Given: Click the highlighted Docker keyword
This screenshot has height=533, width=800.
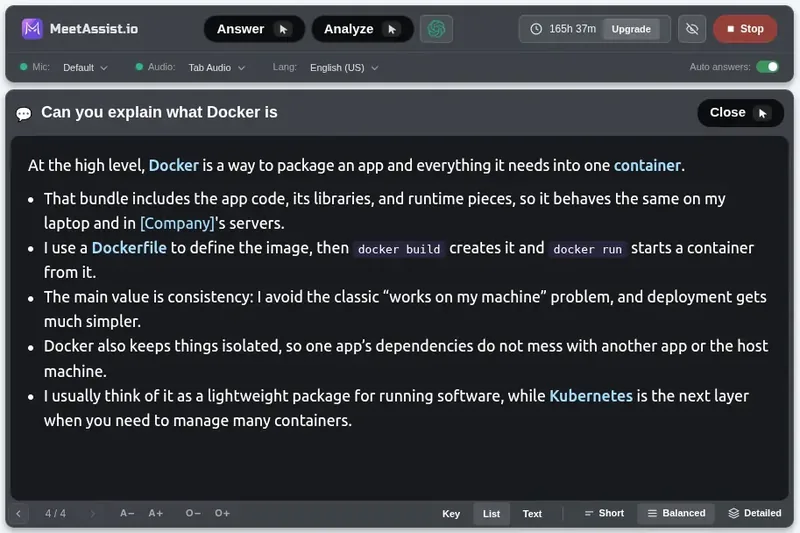Looking at the screenshot, I should pyautogui.click(x=173, y=165).
